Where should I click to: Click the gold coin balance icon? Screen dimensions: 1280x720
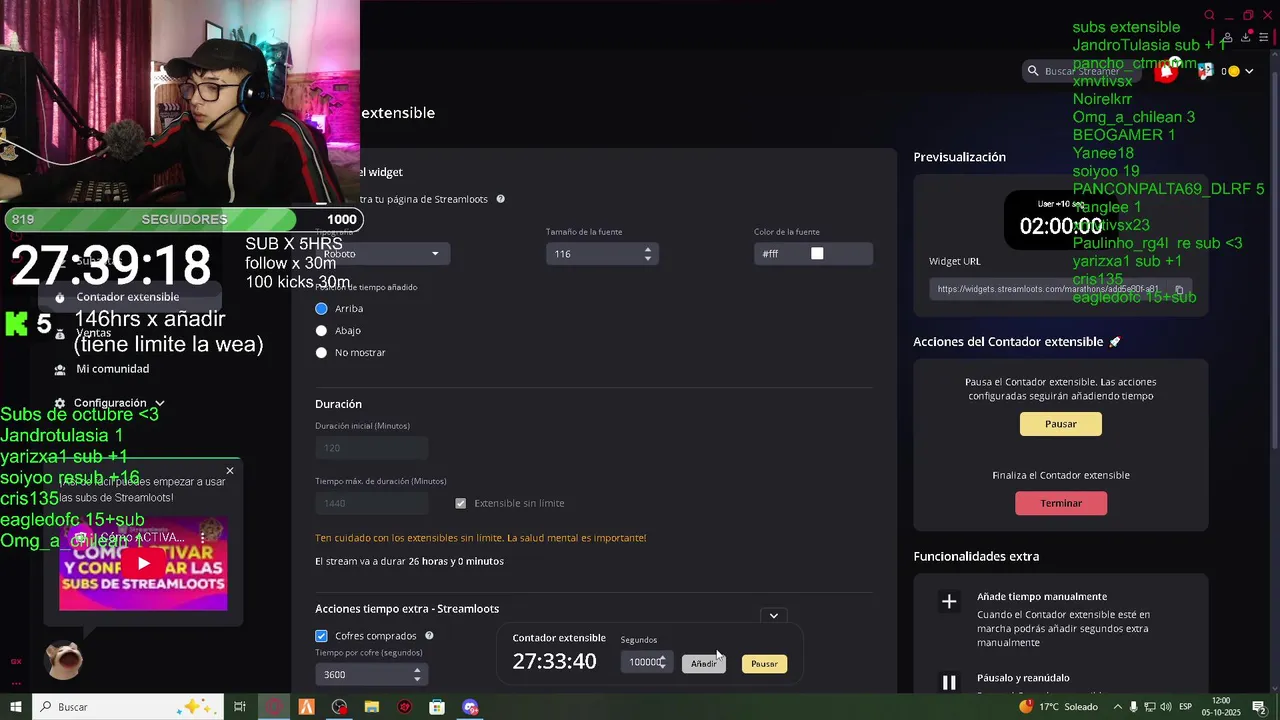pyautogui.click(x=1233, y=71)
